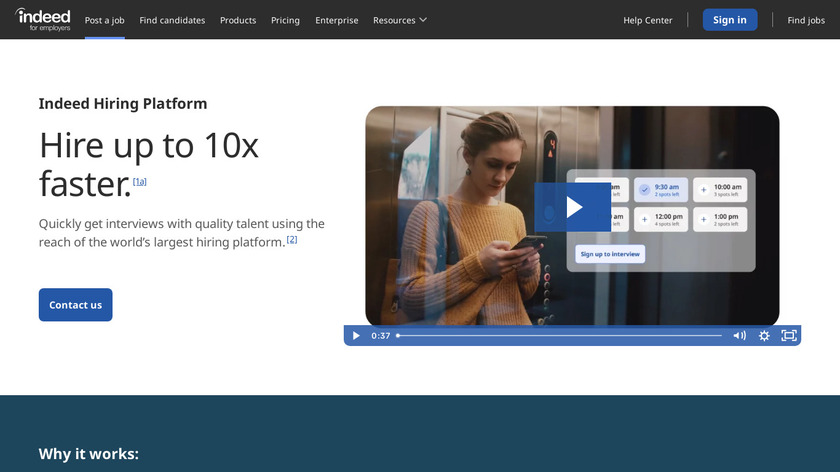Click the video progress slider
The image size is (840, 472).
click(x=559, y=335)
